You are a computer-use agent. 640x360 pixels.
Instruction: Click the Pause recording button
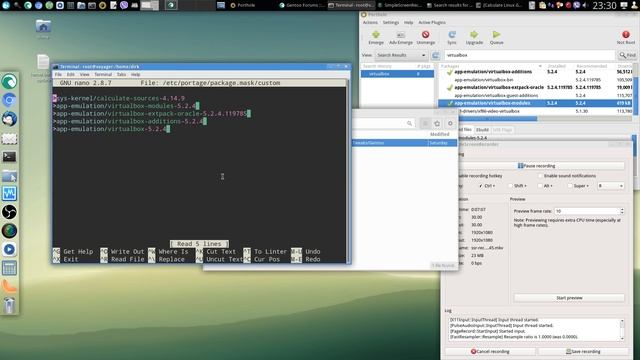click(x=542, y=166)
